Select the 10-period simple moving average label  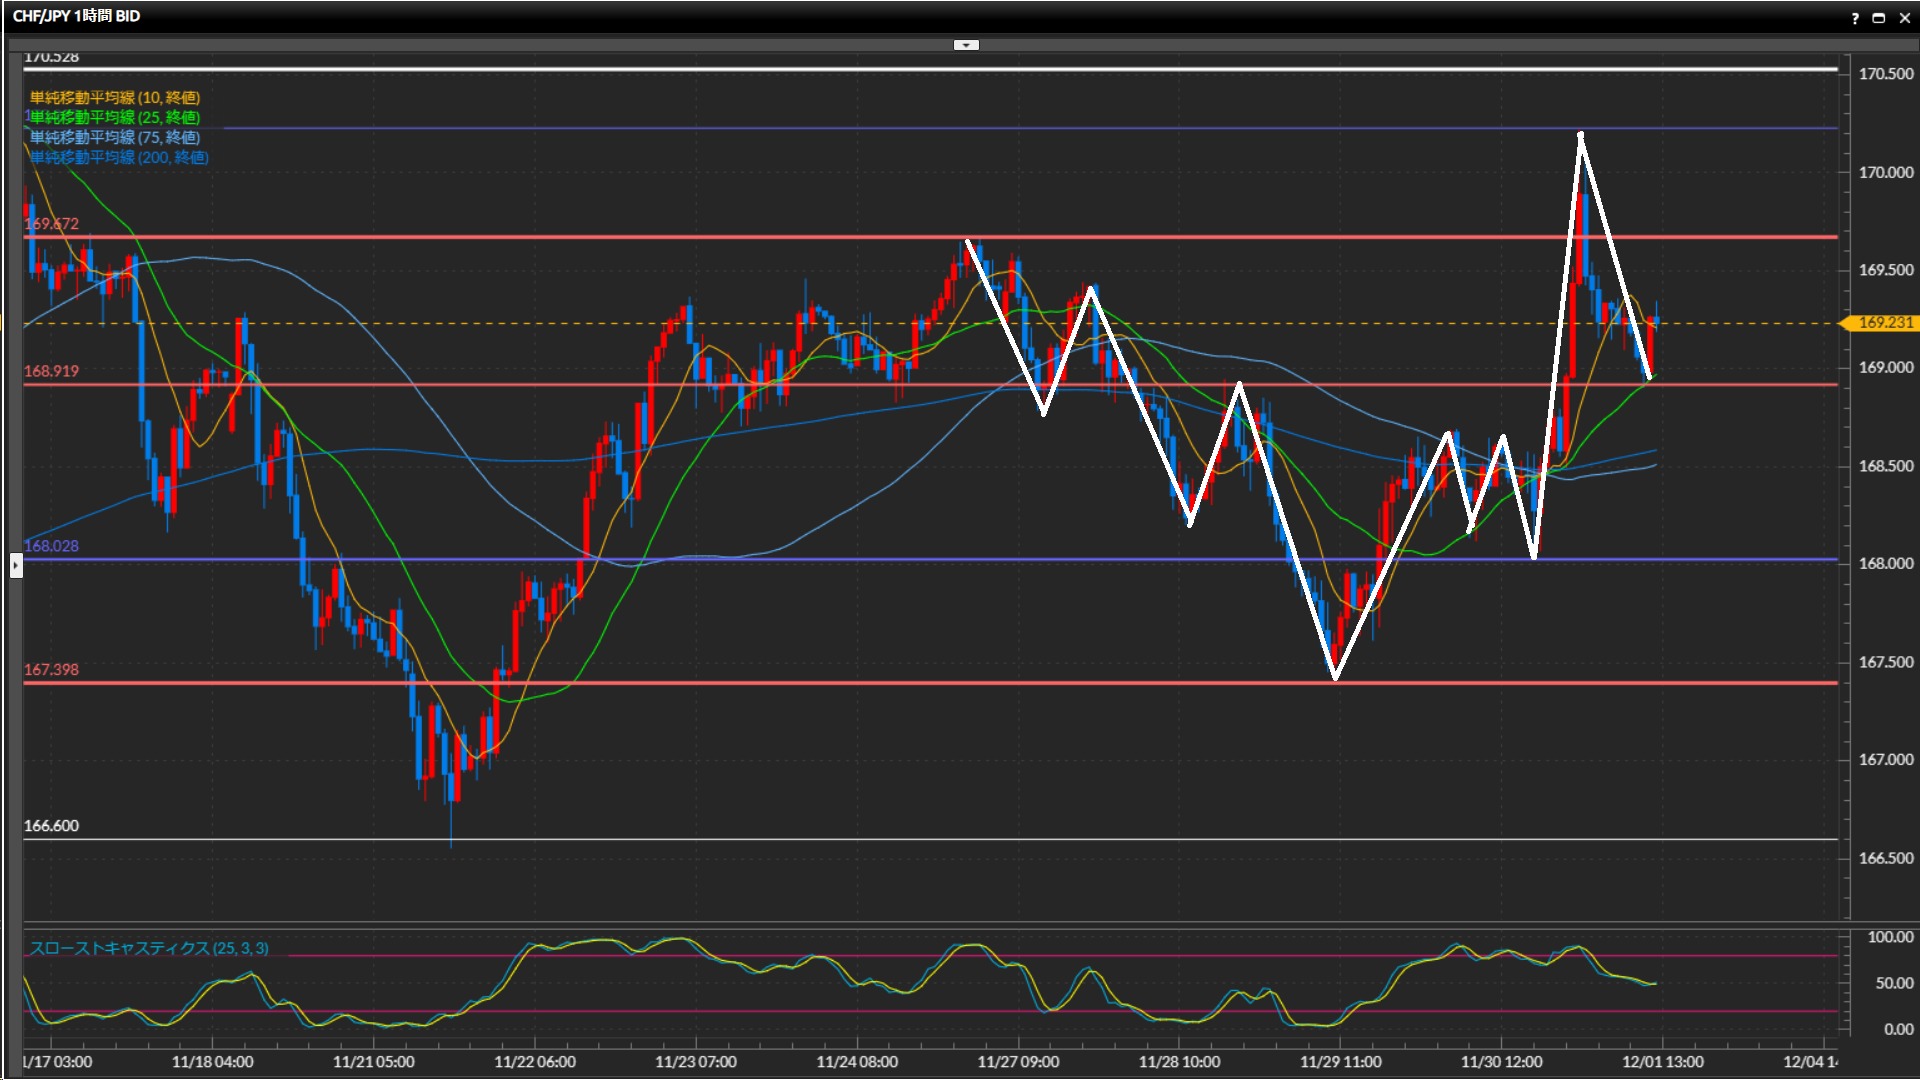click(115, 97)
